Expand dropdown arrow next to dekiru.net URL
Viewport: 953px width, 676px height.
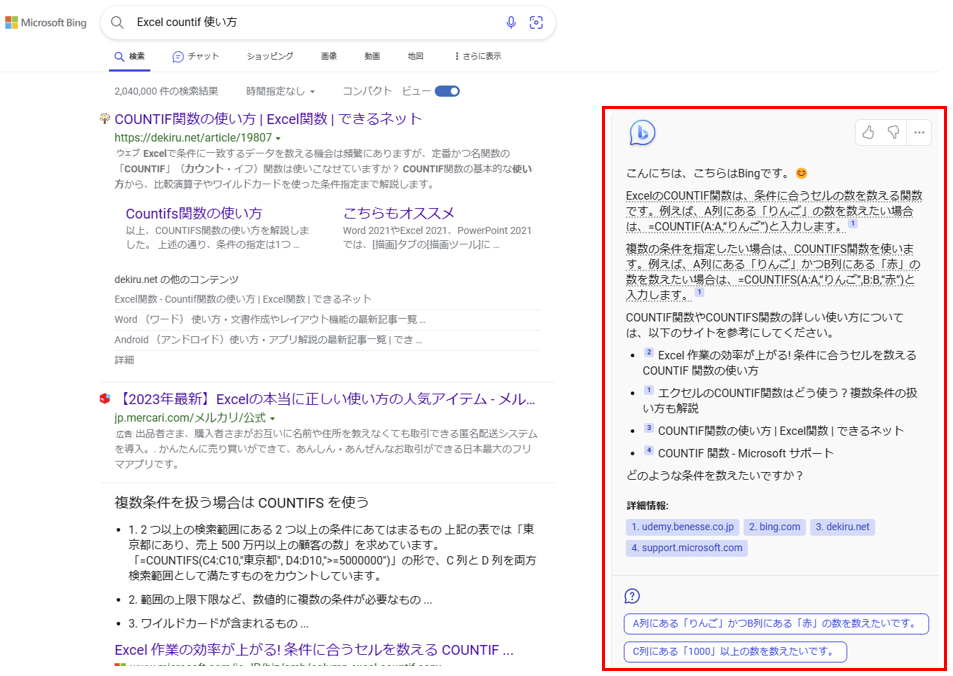[x=278, y=138]
